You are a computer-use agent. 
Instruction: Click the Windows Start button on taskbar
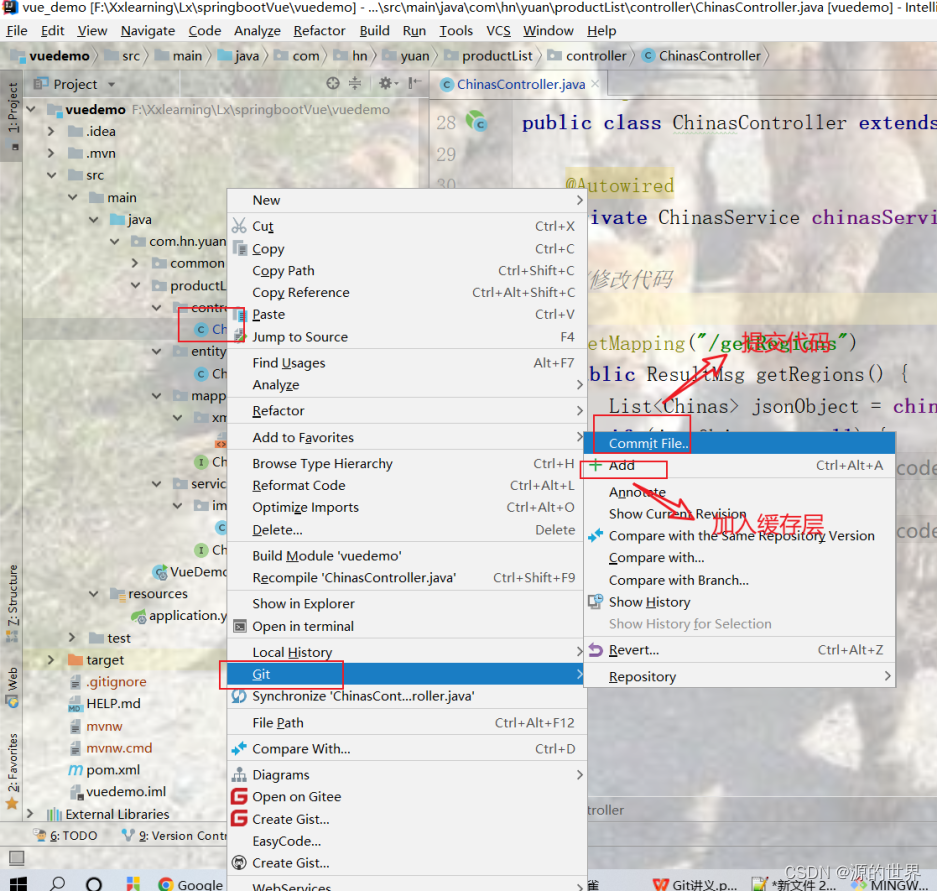pos(19,884)
